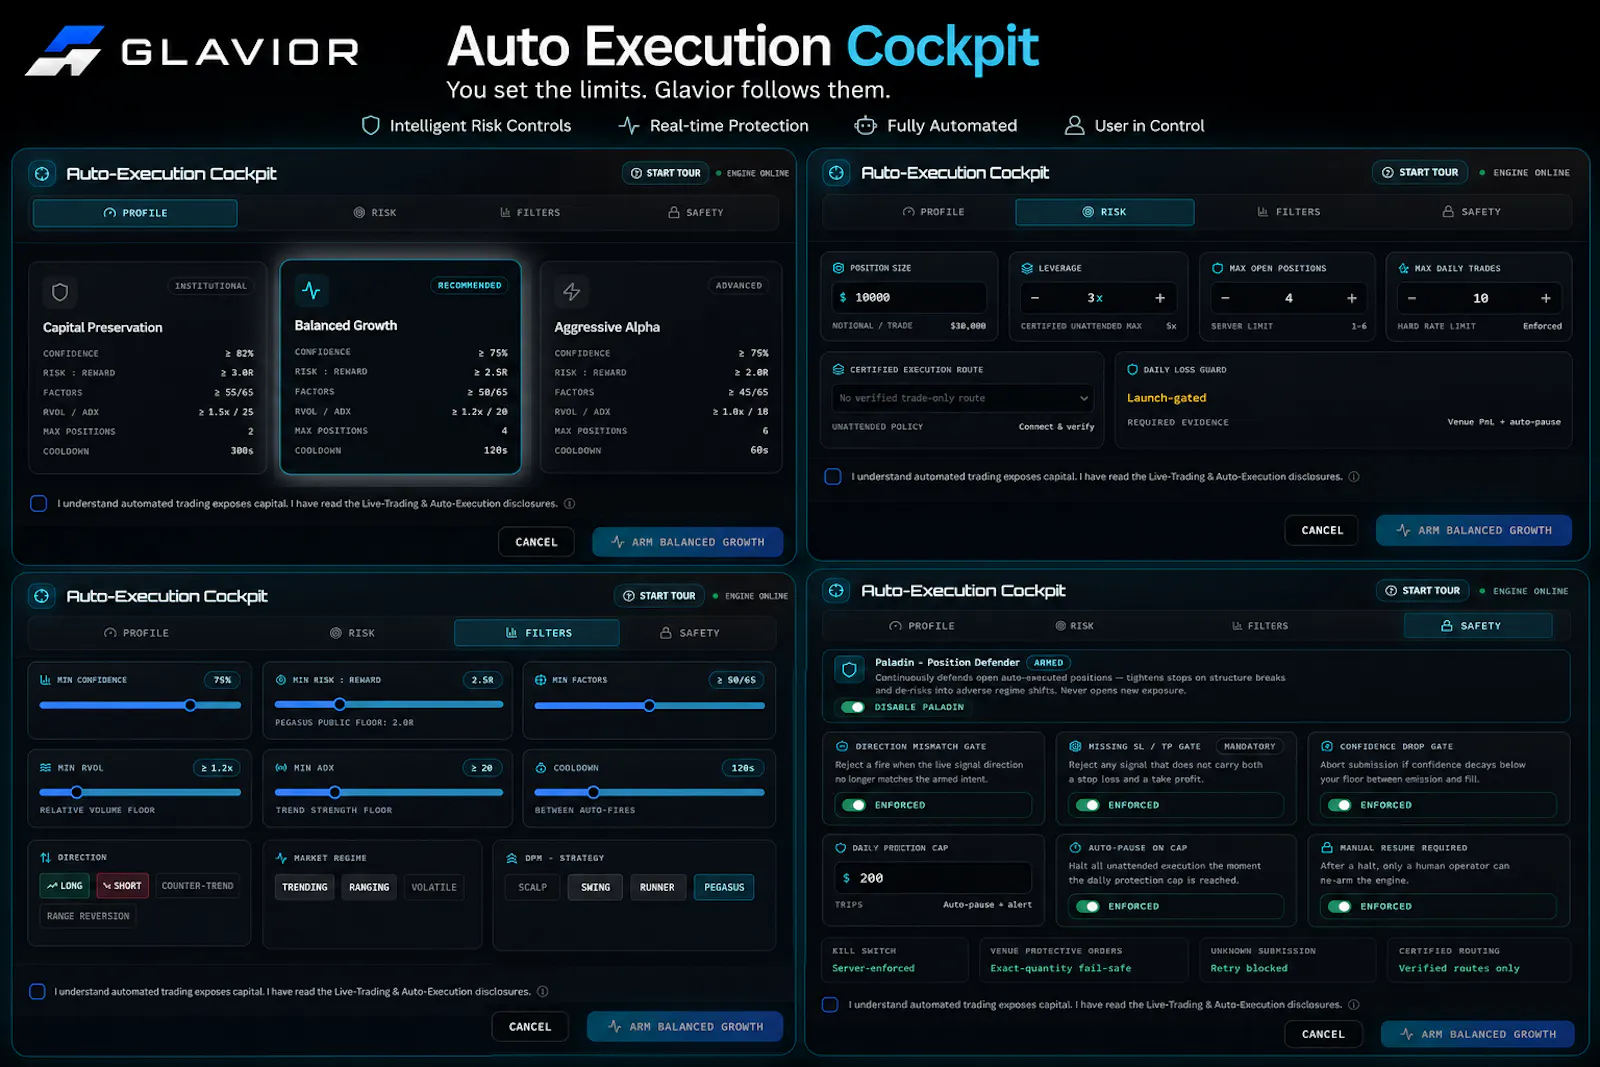
Task: Switch to Filters tab in the Risk-view cockpit
Action: pos(1289,212)
